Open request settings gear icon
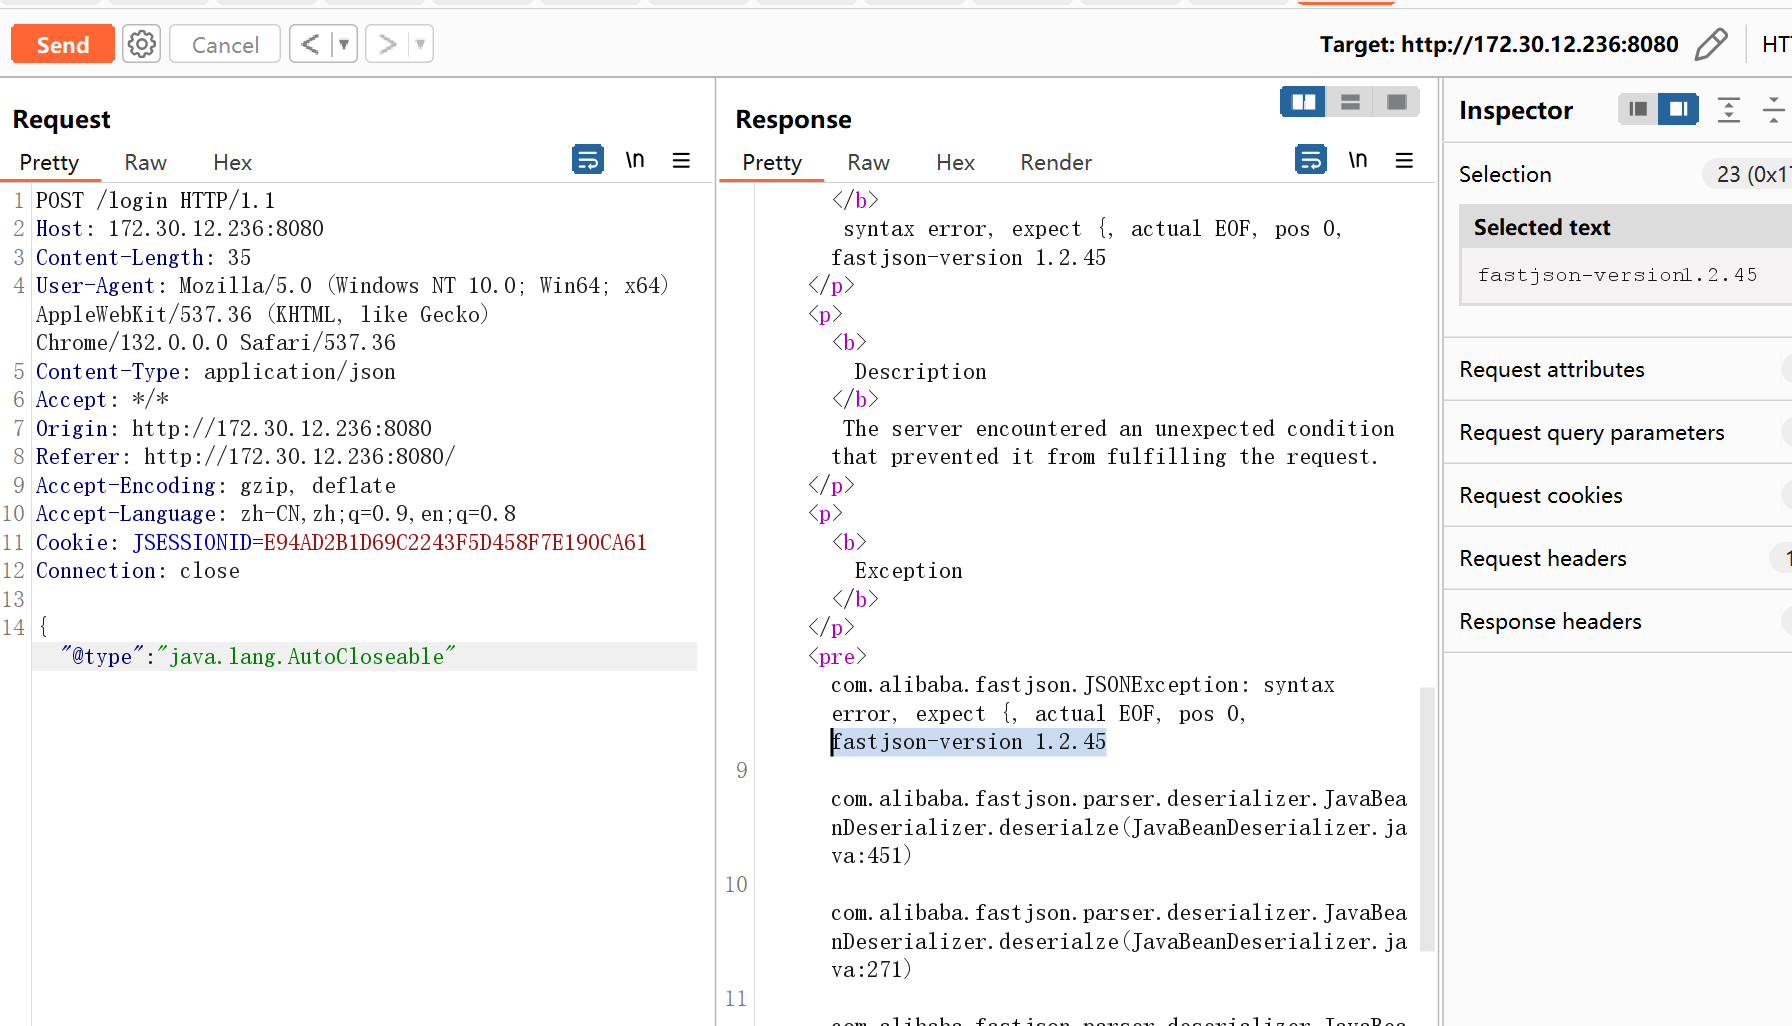Viewport: 1792px width, 1026px height. tap(141, 44)
